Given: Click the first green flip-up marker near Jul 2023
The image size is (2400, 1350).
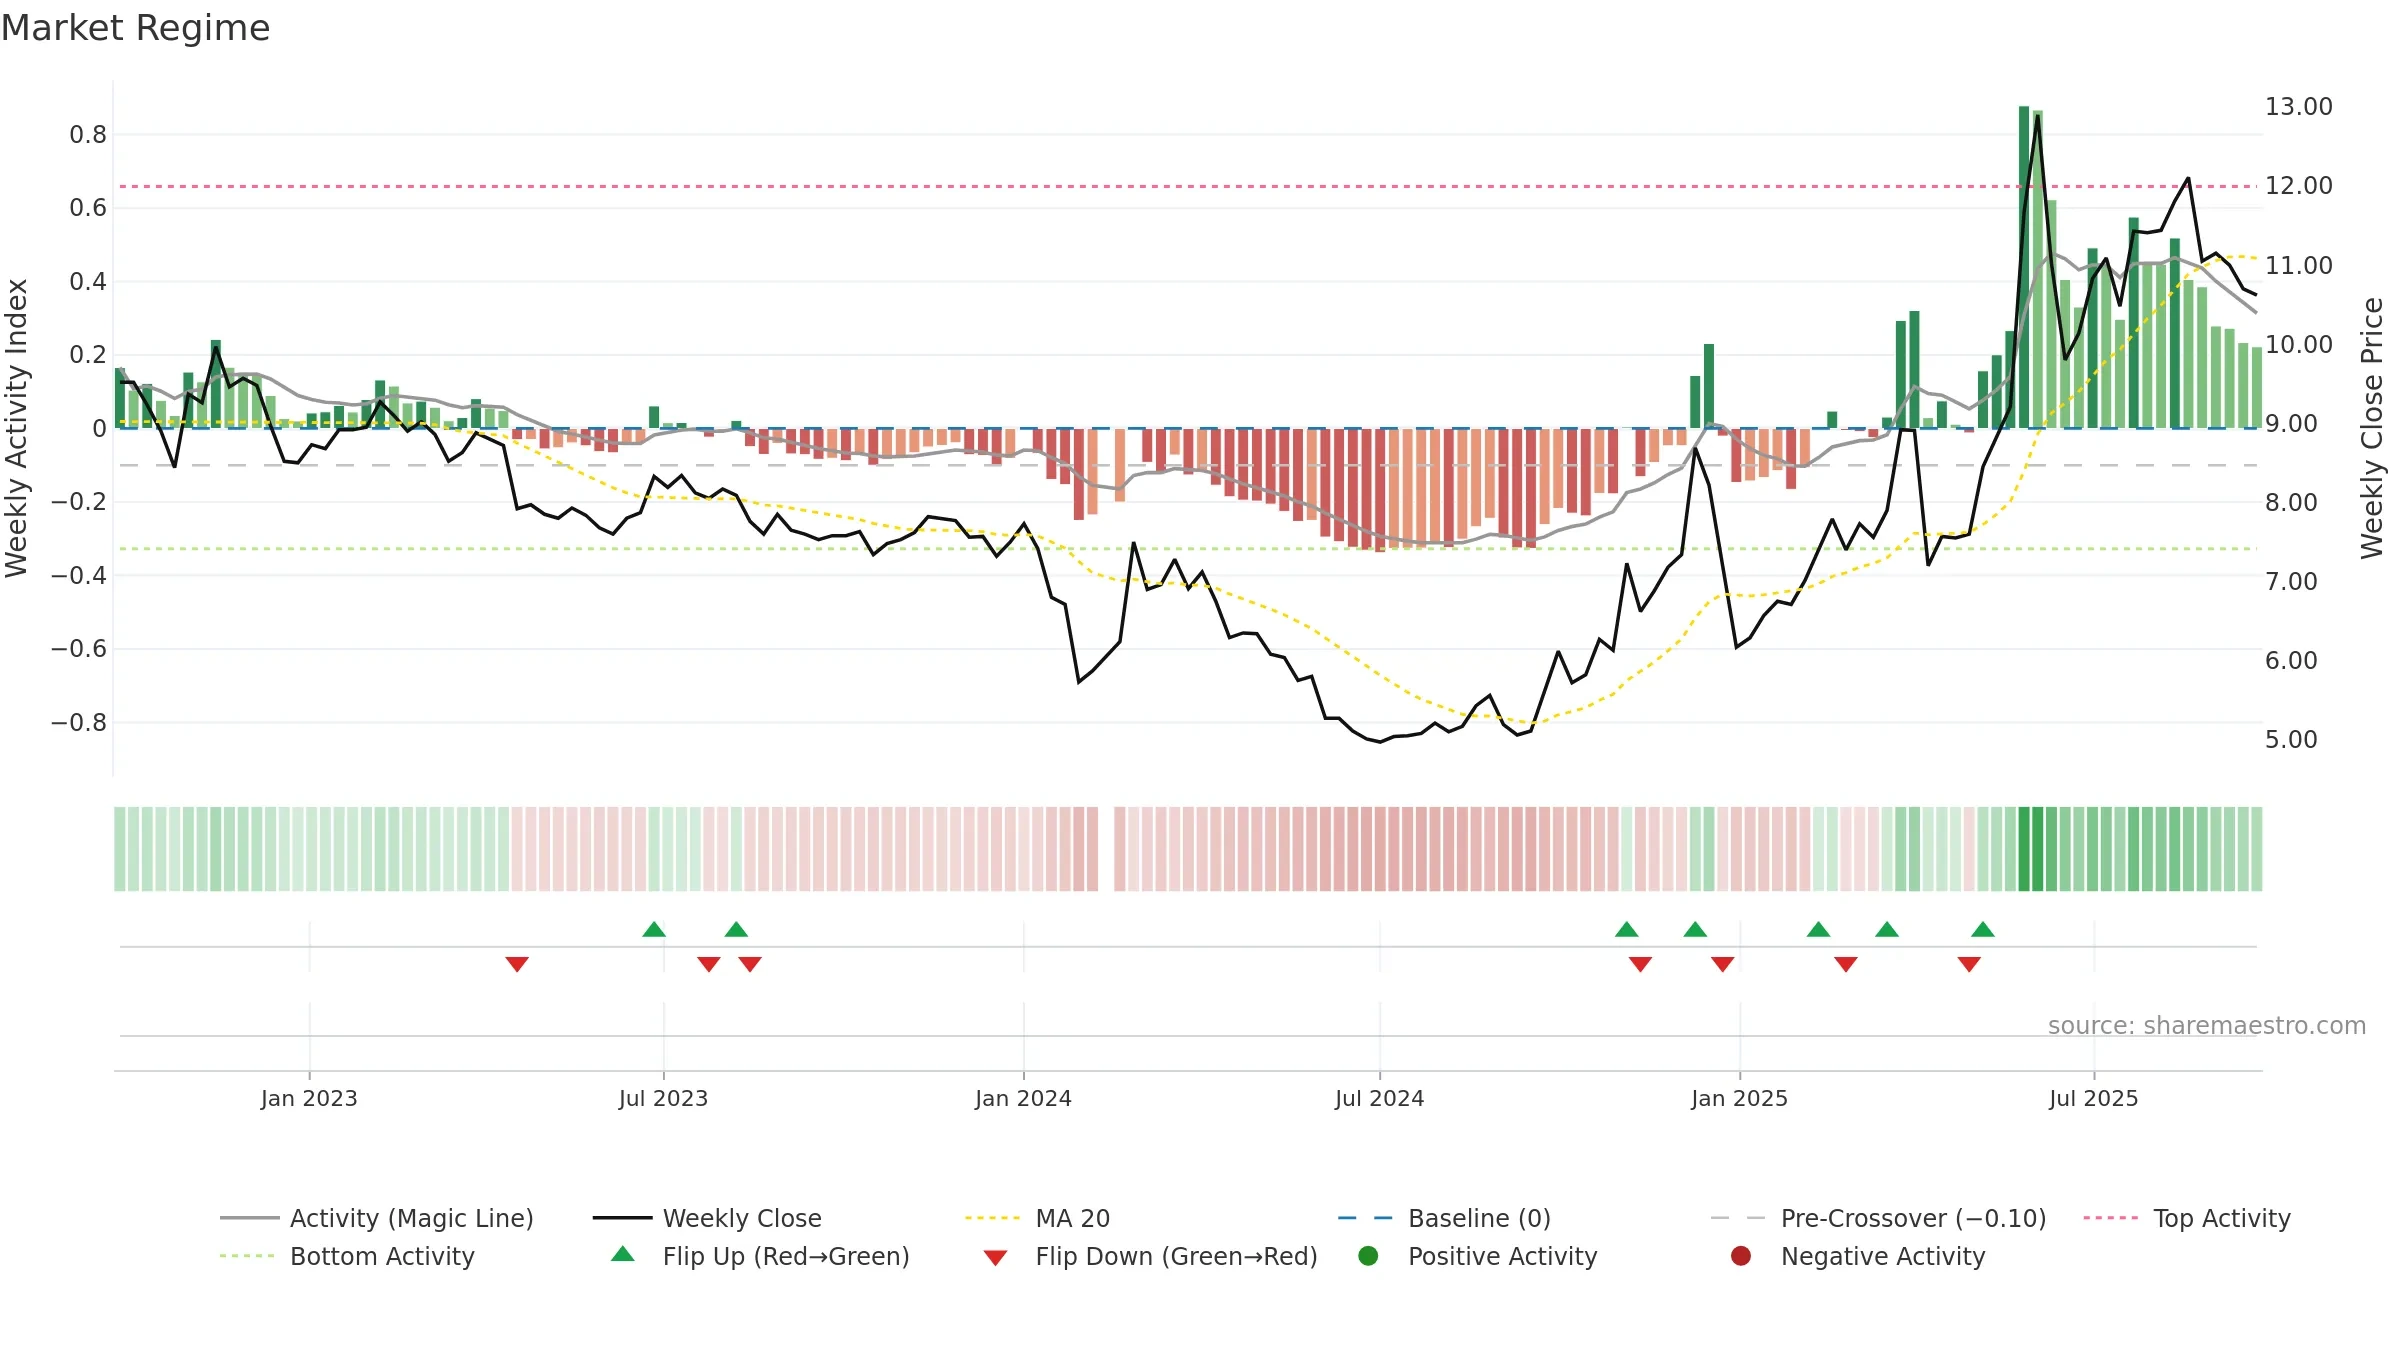Looking at the screenshot, I should [x=654, y=929].
